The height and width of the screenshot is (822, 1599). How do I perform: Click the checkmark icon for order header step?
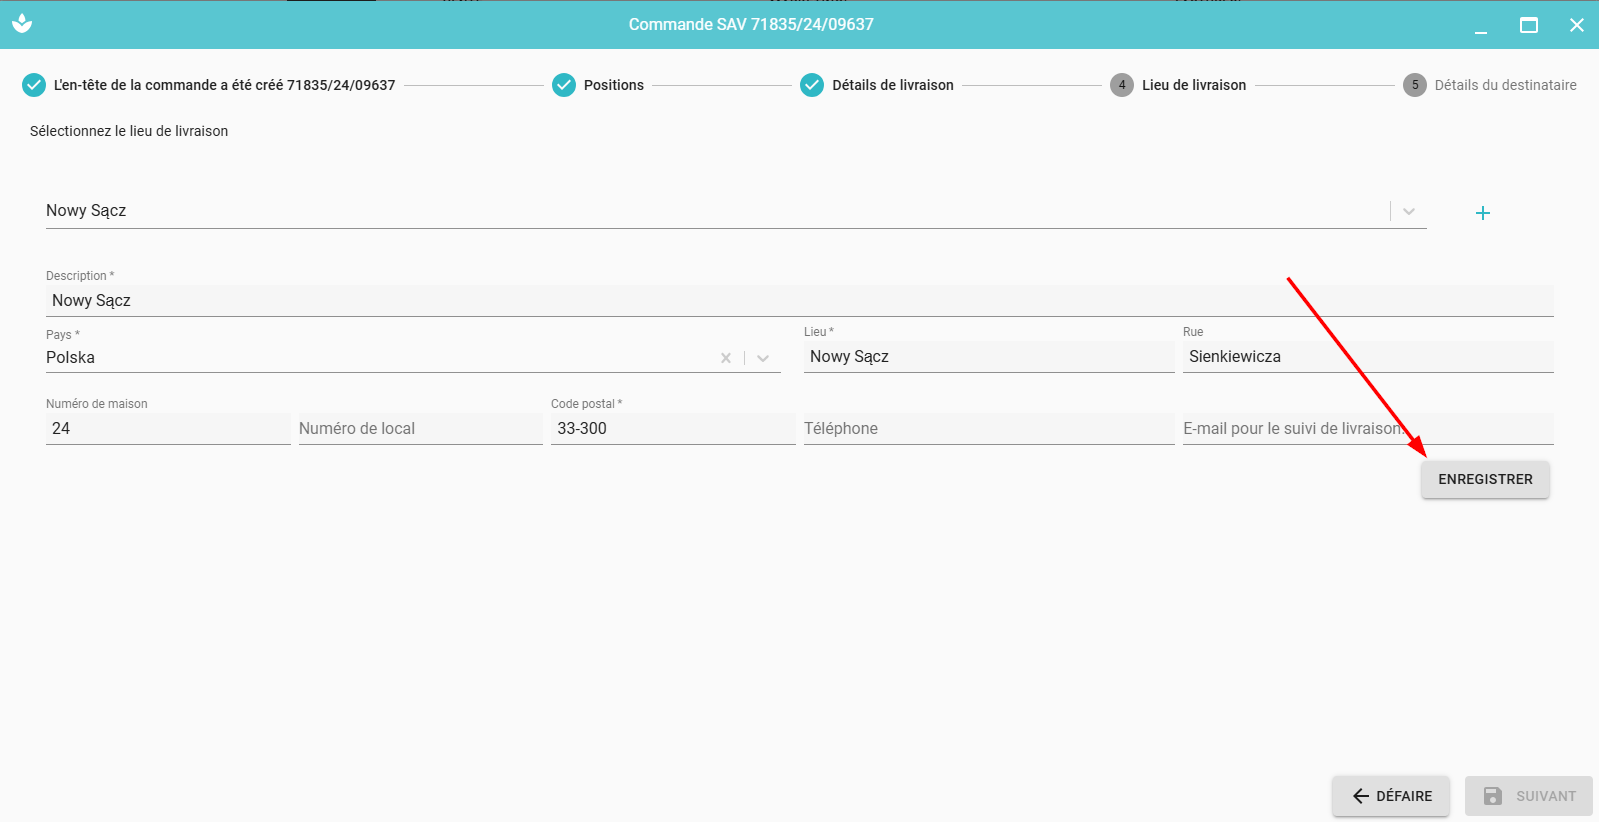(34, 85)
